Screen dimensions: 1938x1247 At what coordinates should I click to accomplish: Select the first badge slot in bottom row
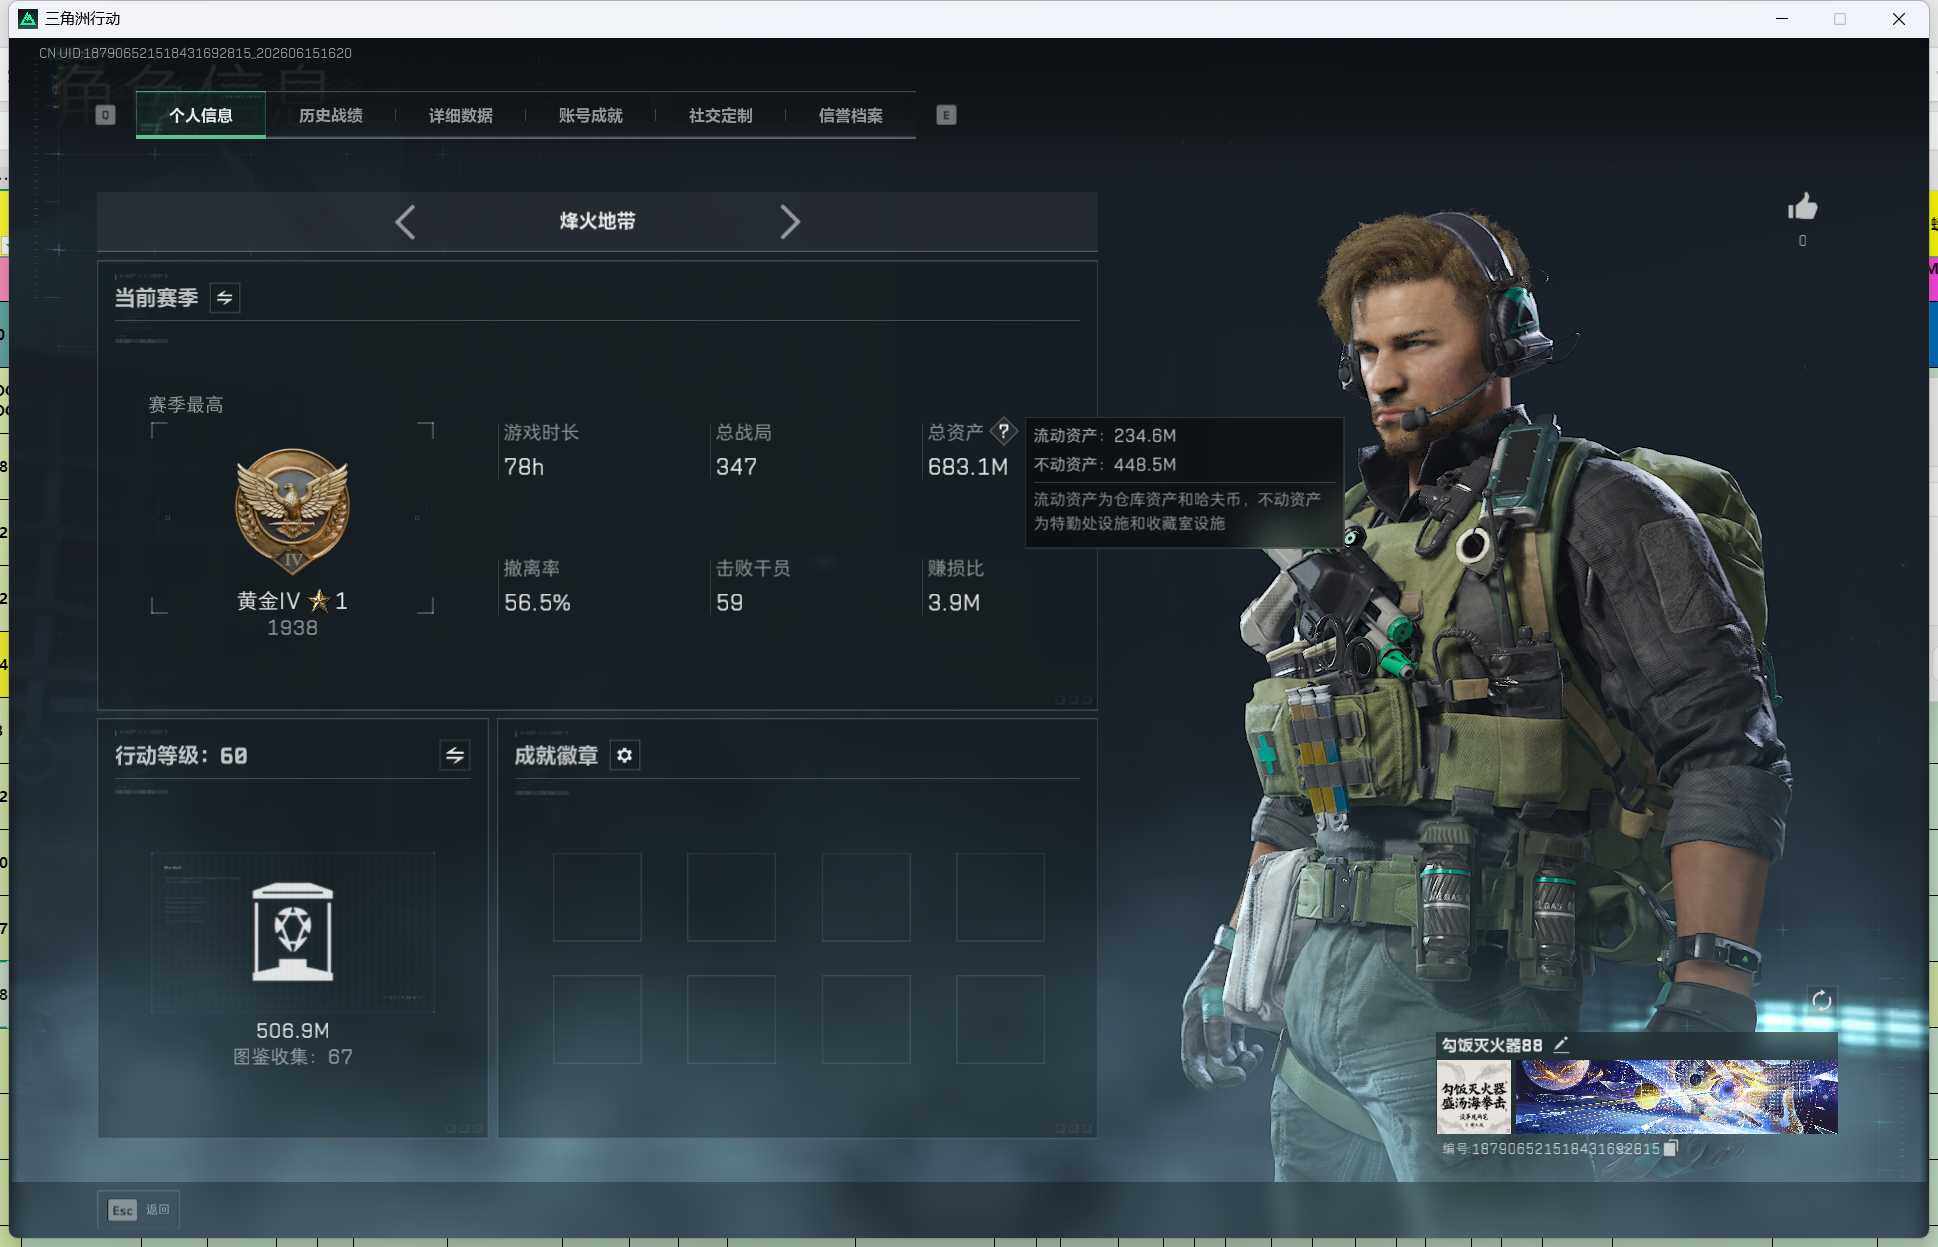pos(597,1019)
